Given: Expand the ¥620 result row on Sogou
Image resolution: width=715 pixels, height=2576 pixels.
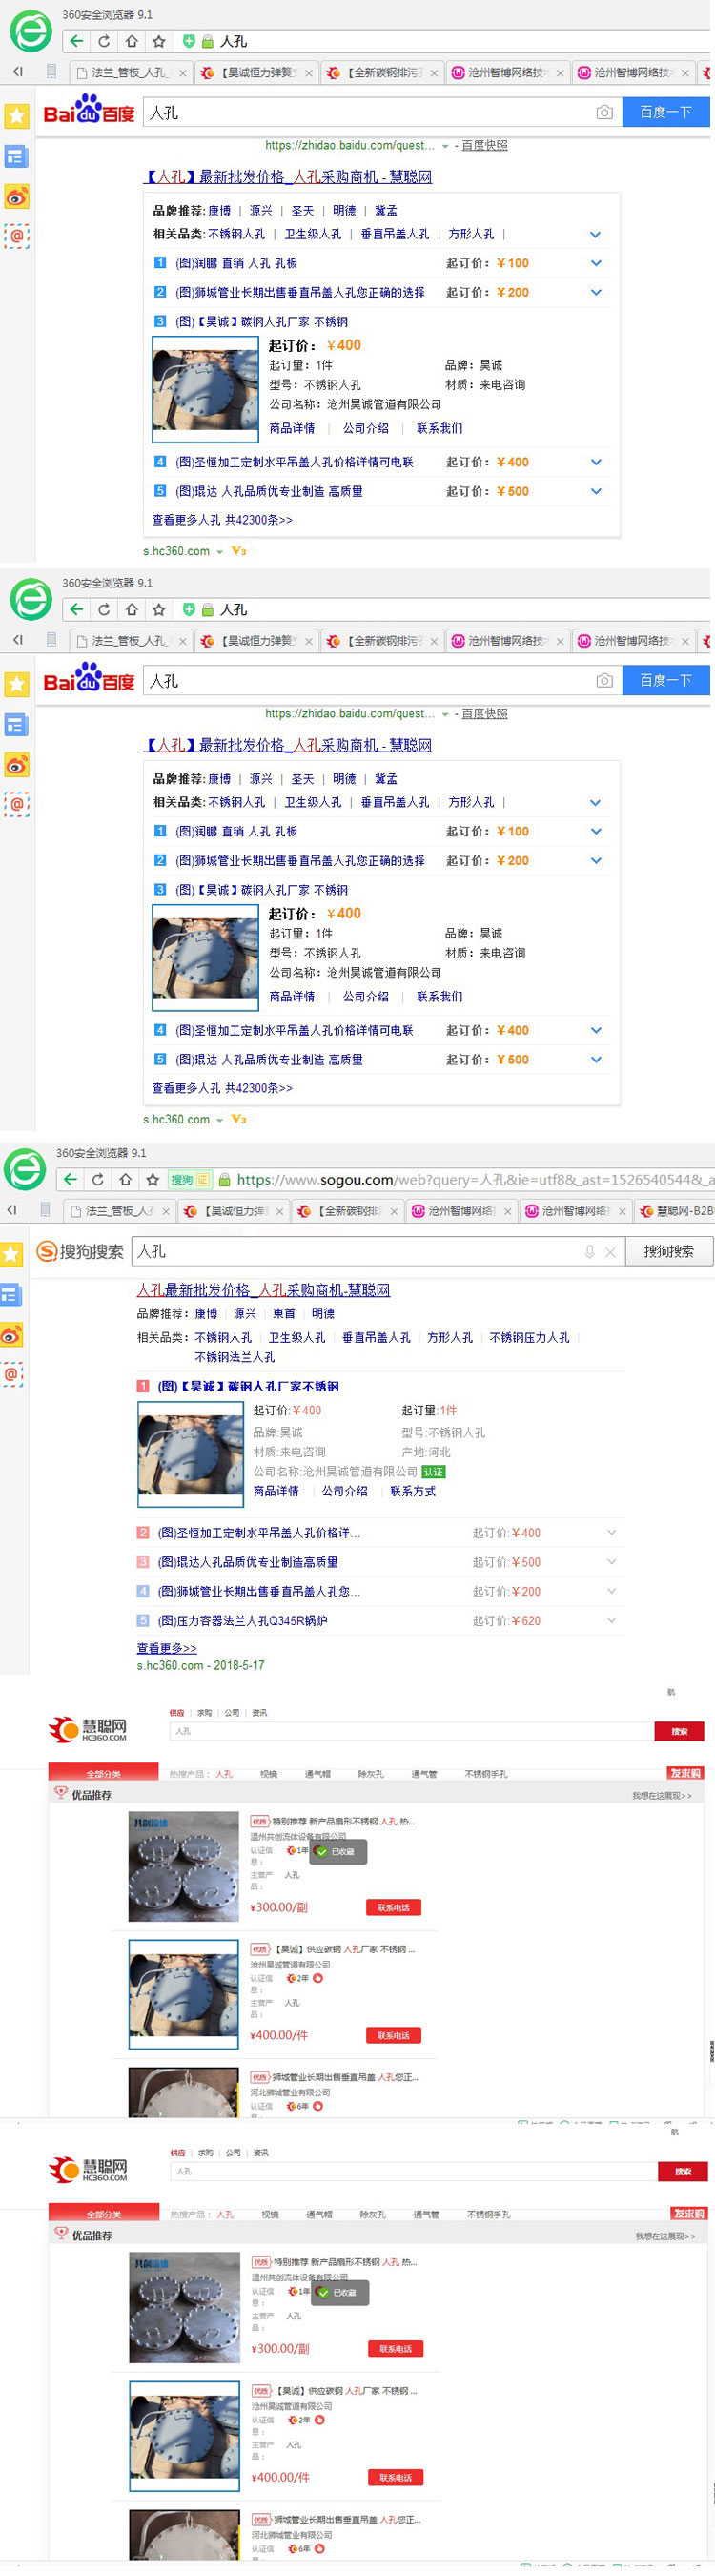Looking at the screenshot, I should click(612, 1620).
